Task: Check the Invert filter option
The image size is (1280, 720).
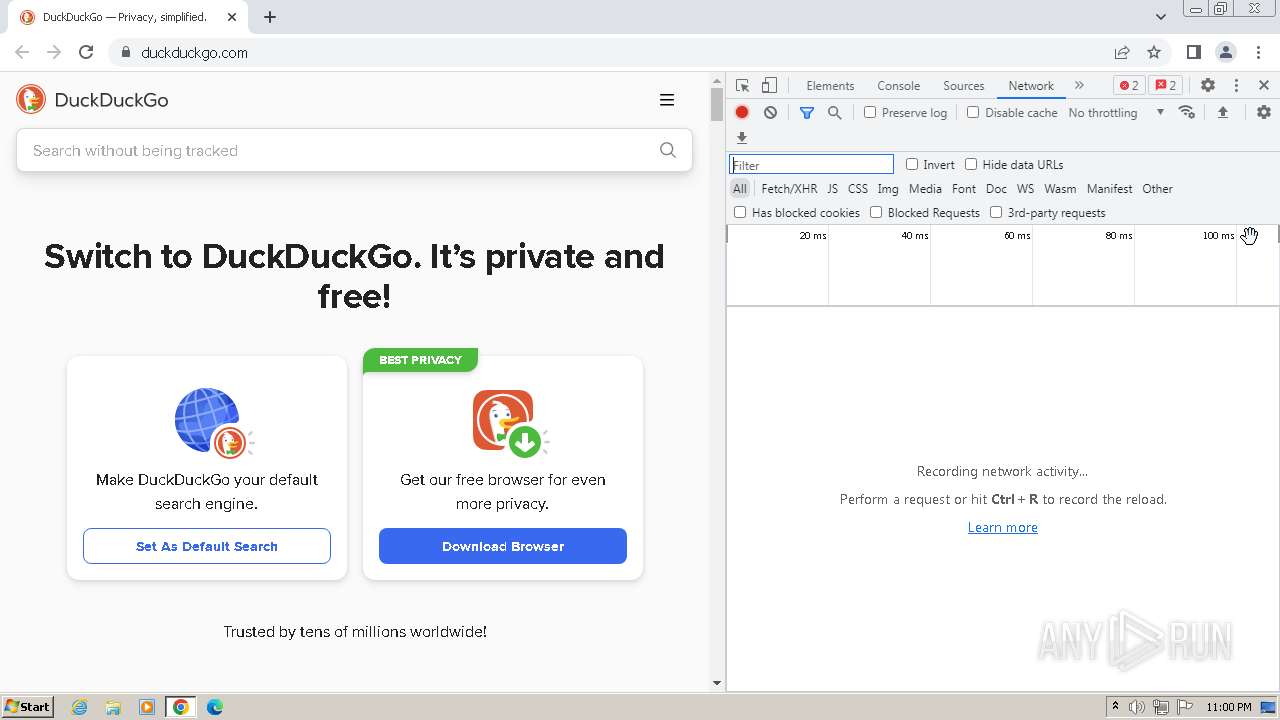Action: [x=912, y=164]
